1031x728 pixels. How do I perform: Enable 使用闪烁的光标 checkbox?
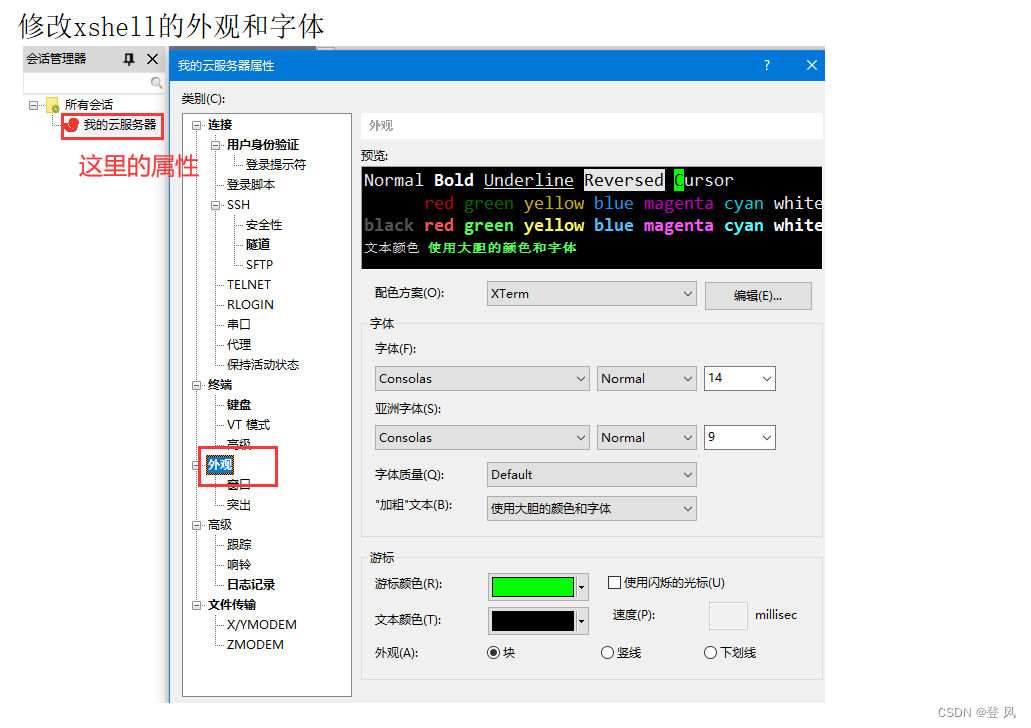click(614, 583)
